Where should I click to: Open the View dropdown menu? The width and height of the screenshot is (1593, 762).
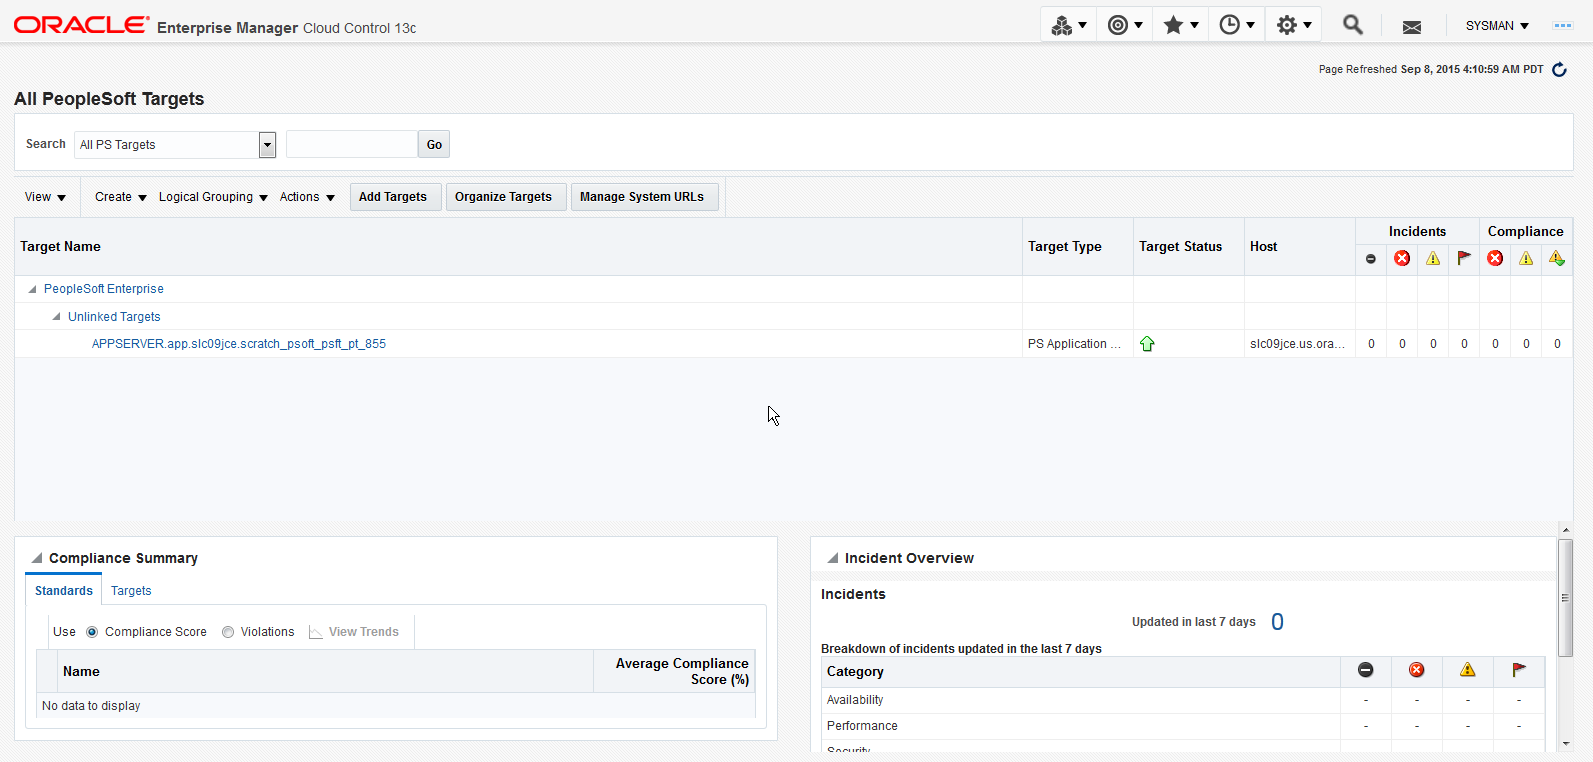tap(45, 197)
